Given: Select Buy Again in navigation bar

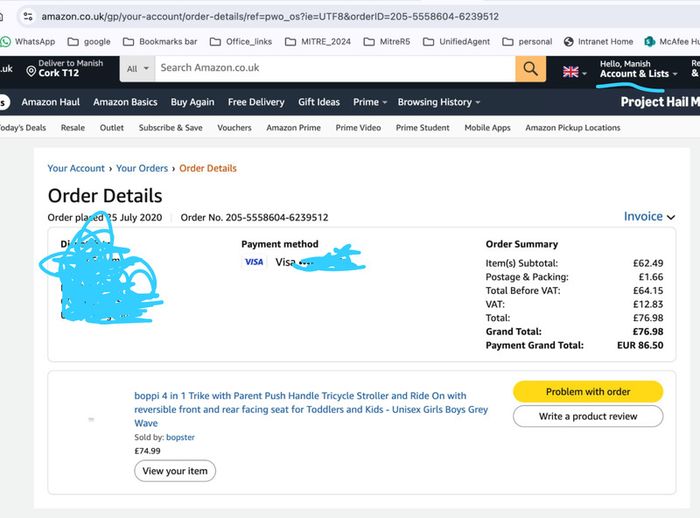Looking at the screenshot, I should coord(192,102).
